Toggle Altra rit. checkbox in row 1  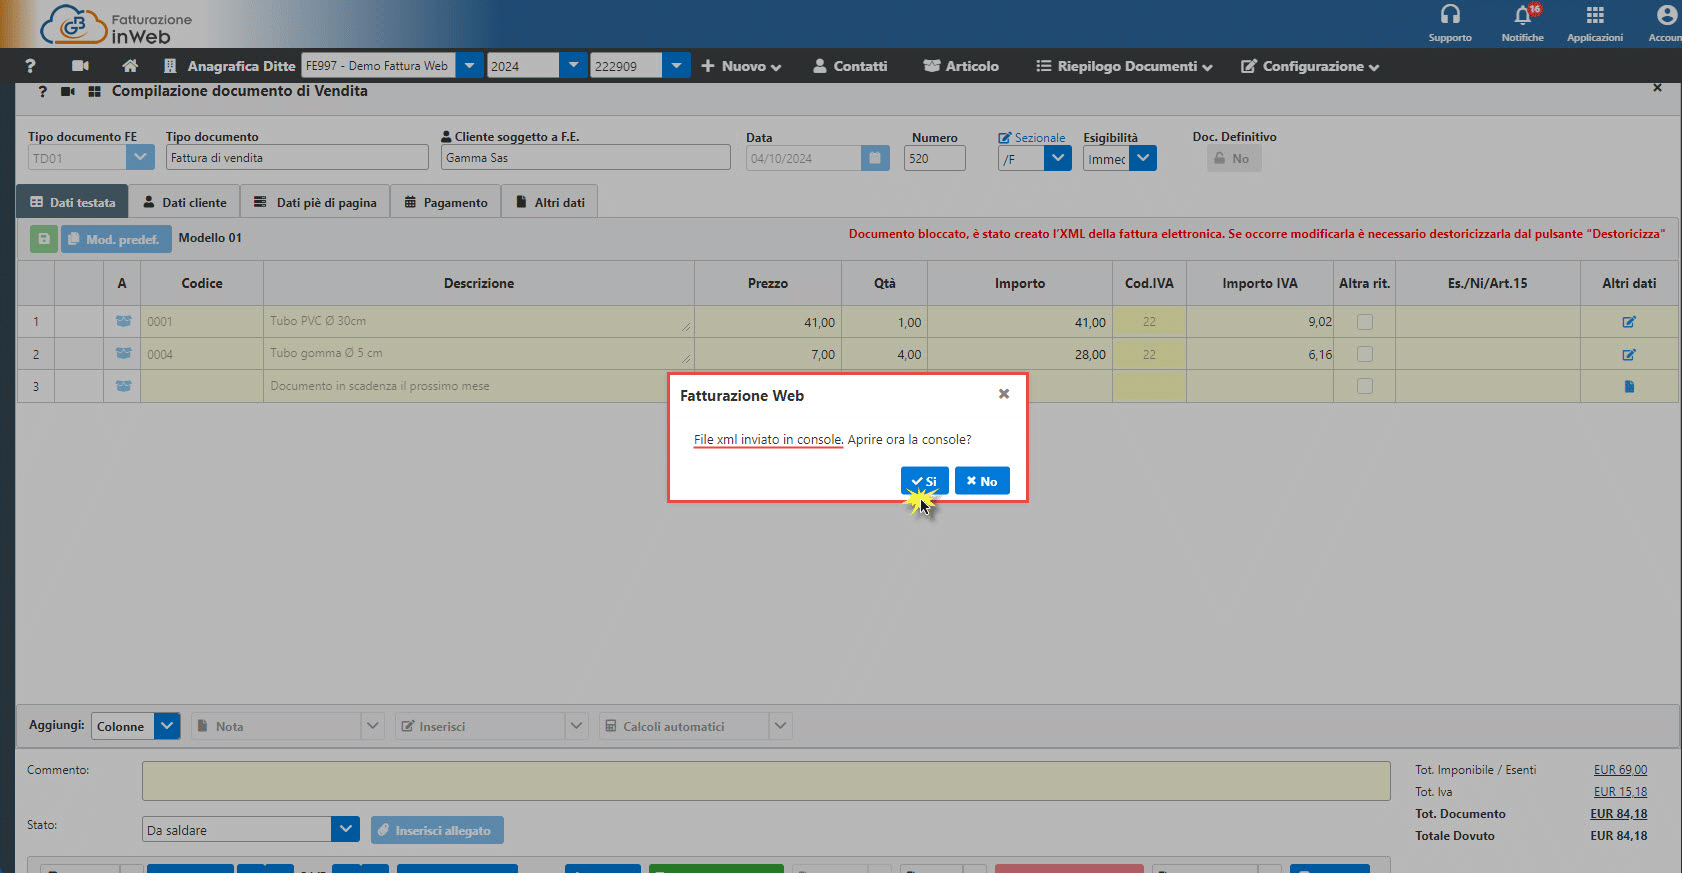point(1364,322)
